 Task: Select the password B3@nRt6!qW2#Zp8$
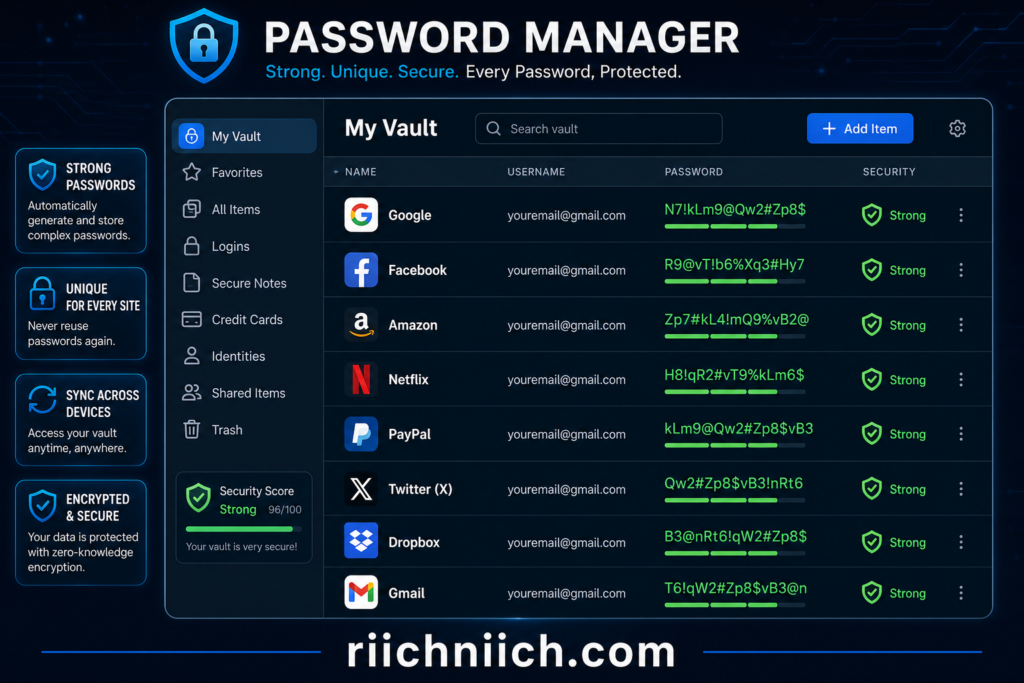pos(735,536)
